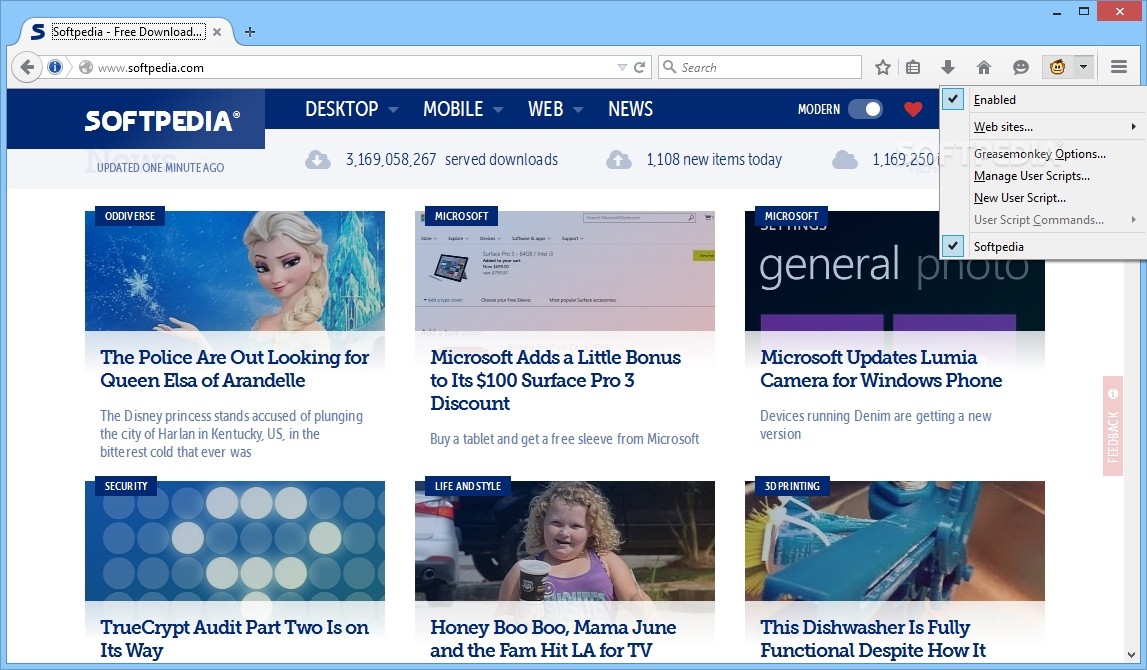Click the 3D PRINTING category tag

pyautogui.click(x=791, y=486)
